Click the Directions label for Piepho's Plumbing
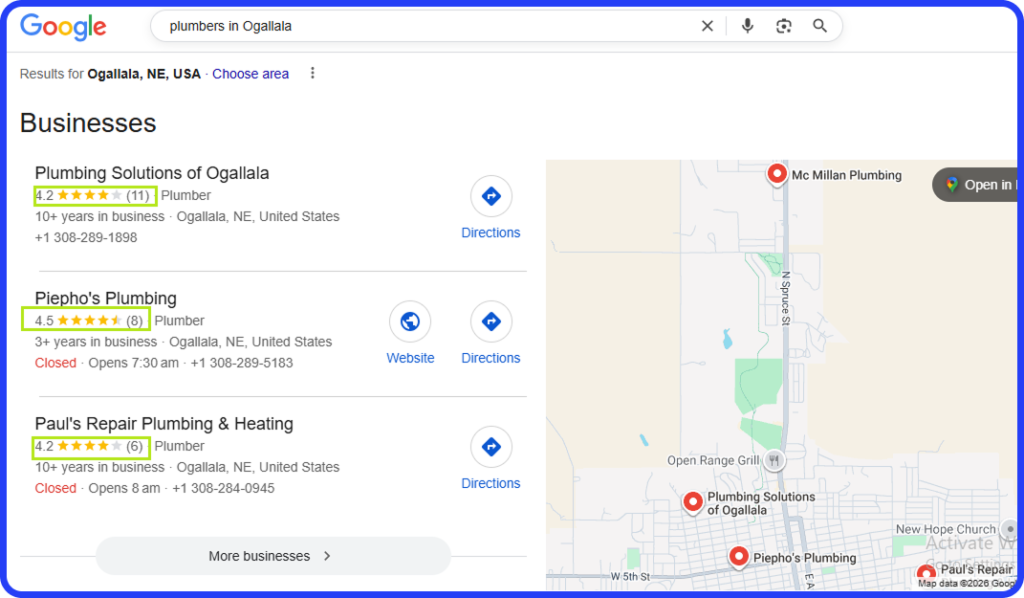 click(490, 358)
